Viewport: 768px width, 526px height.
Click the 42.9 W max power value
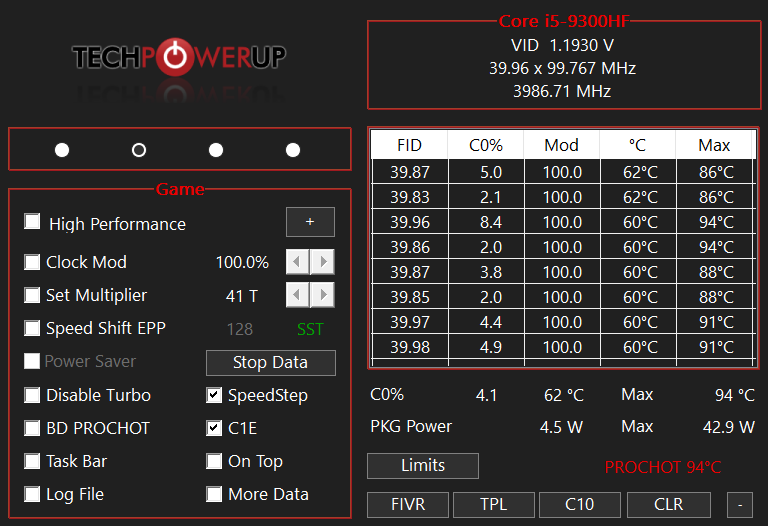click(x=729, y=427)
